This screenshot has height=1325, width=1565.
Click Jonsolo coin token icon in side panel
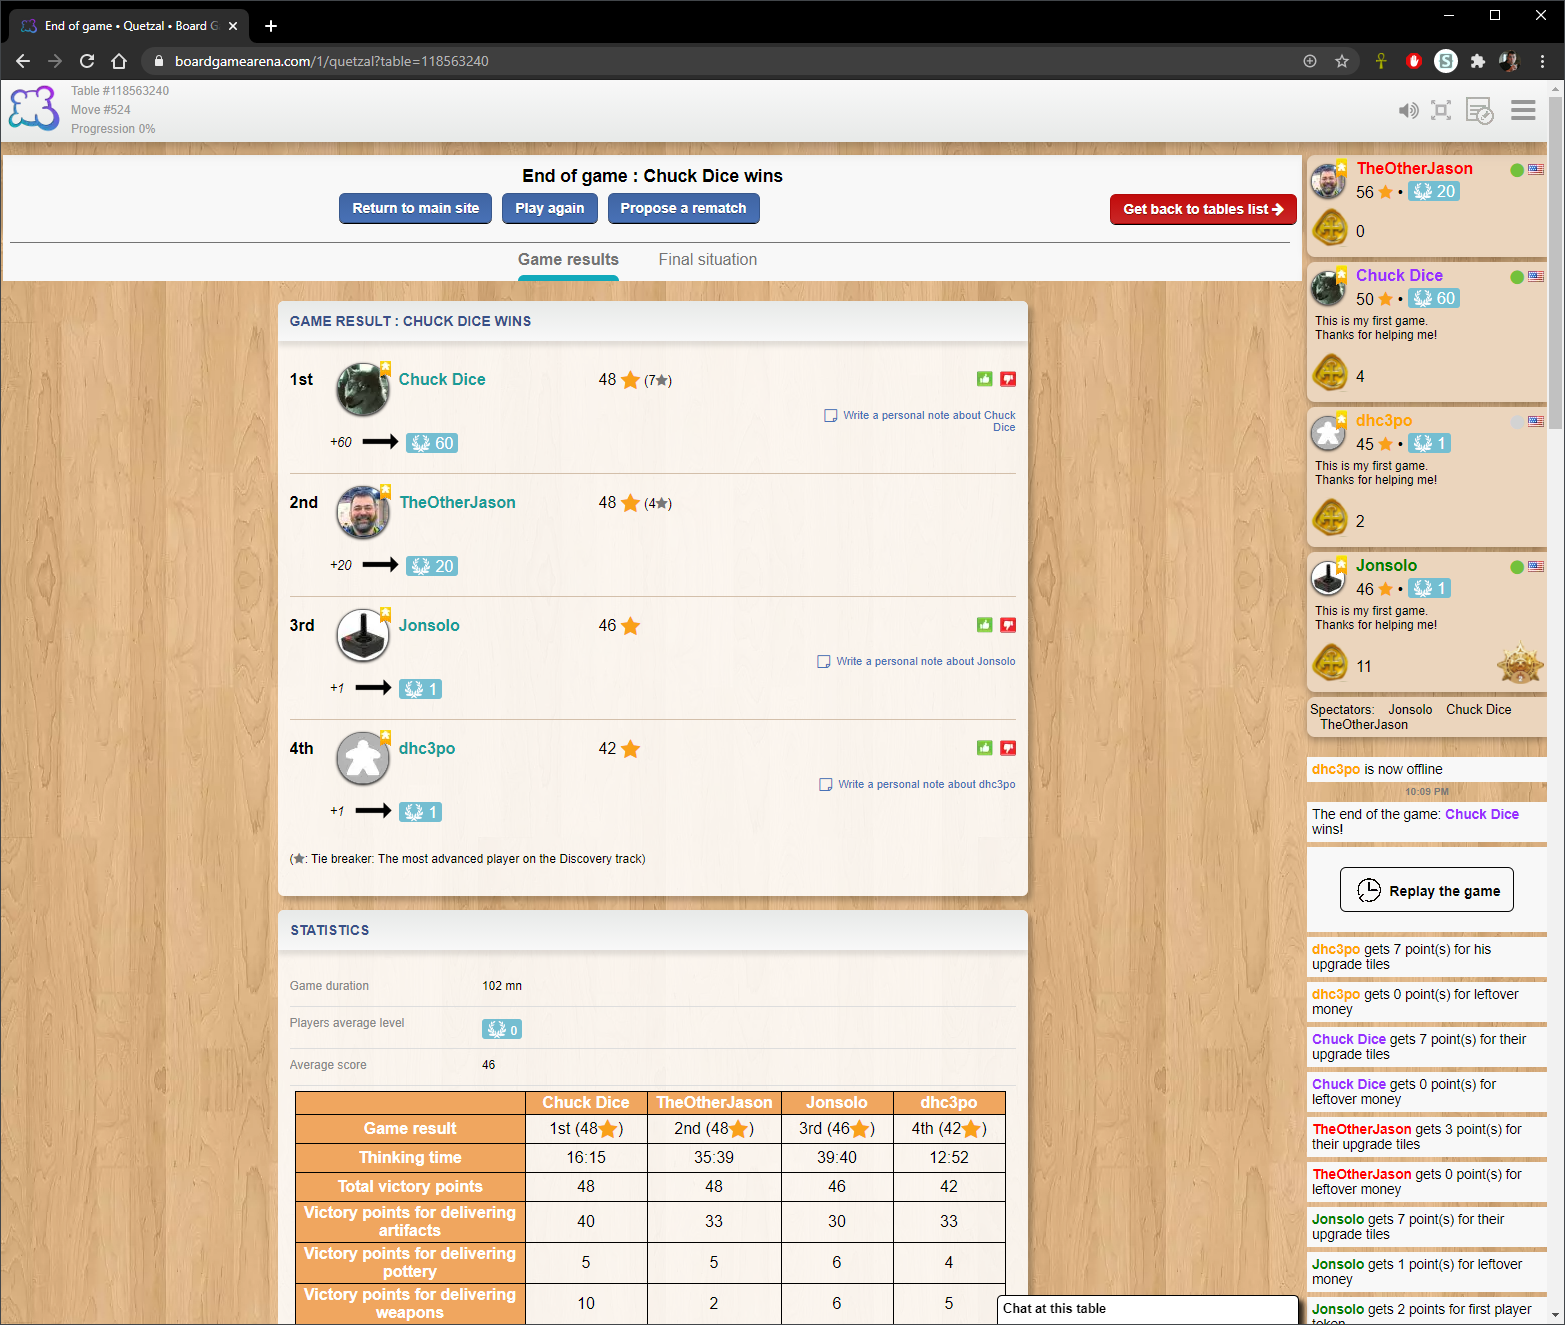click(1330, 663)
